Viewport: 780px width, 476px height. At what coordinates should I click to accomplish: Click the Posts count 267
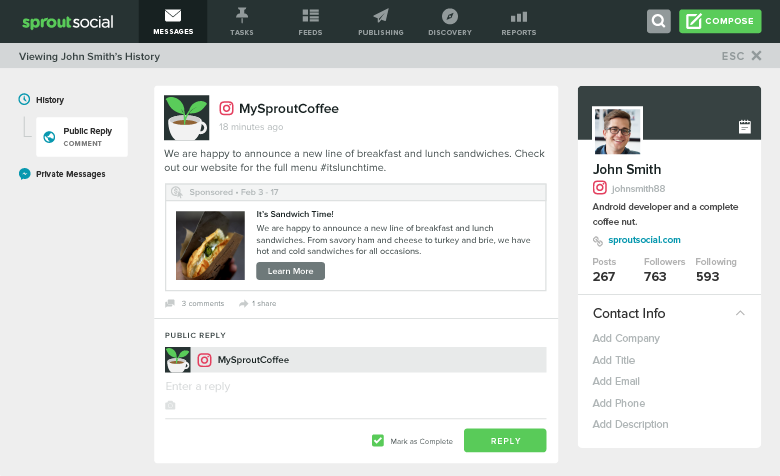604,277
